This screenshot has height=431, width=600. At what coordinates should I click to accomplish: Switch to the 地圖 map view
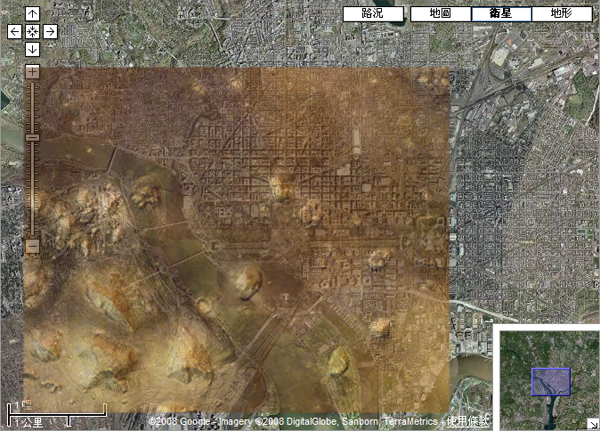click(440, 14)
